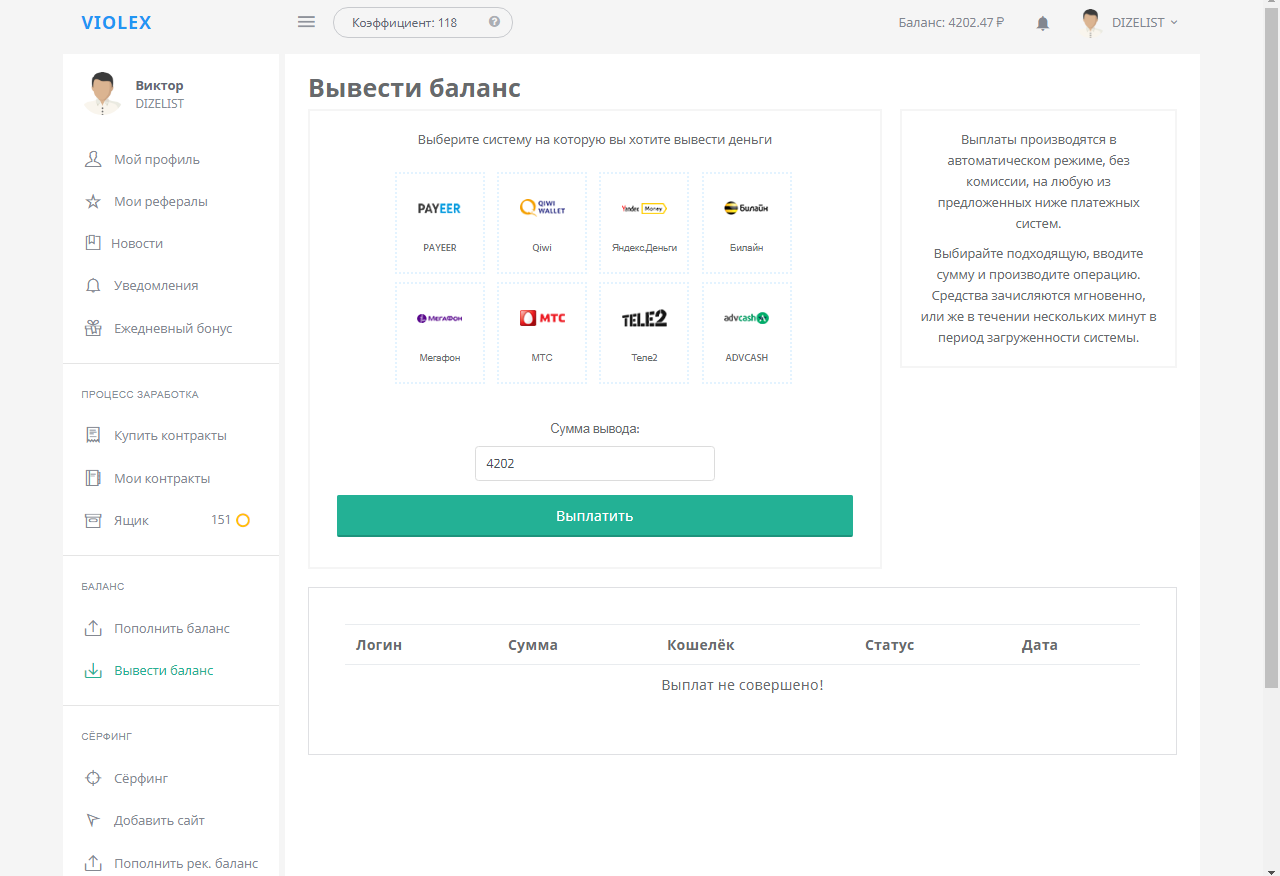Open Пополнить рек. баланс link
Image resolution: width=1280 pixels, height=876 pixels.
coord(186,863)
